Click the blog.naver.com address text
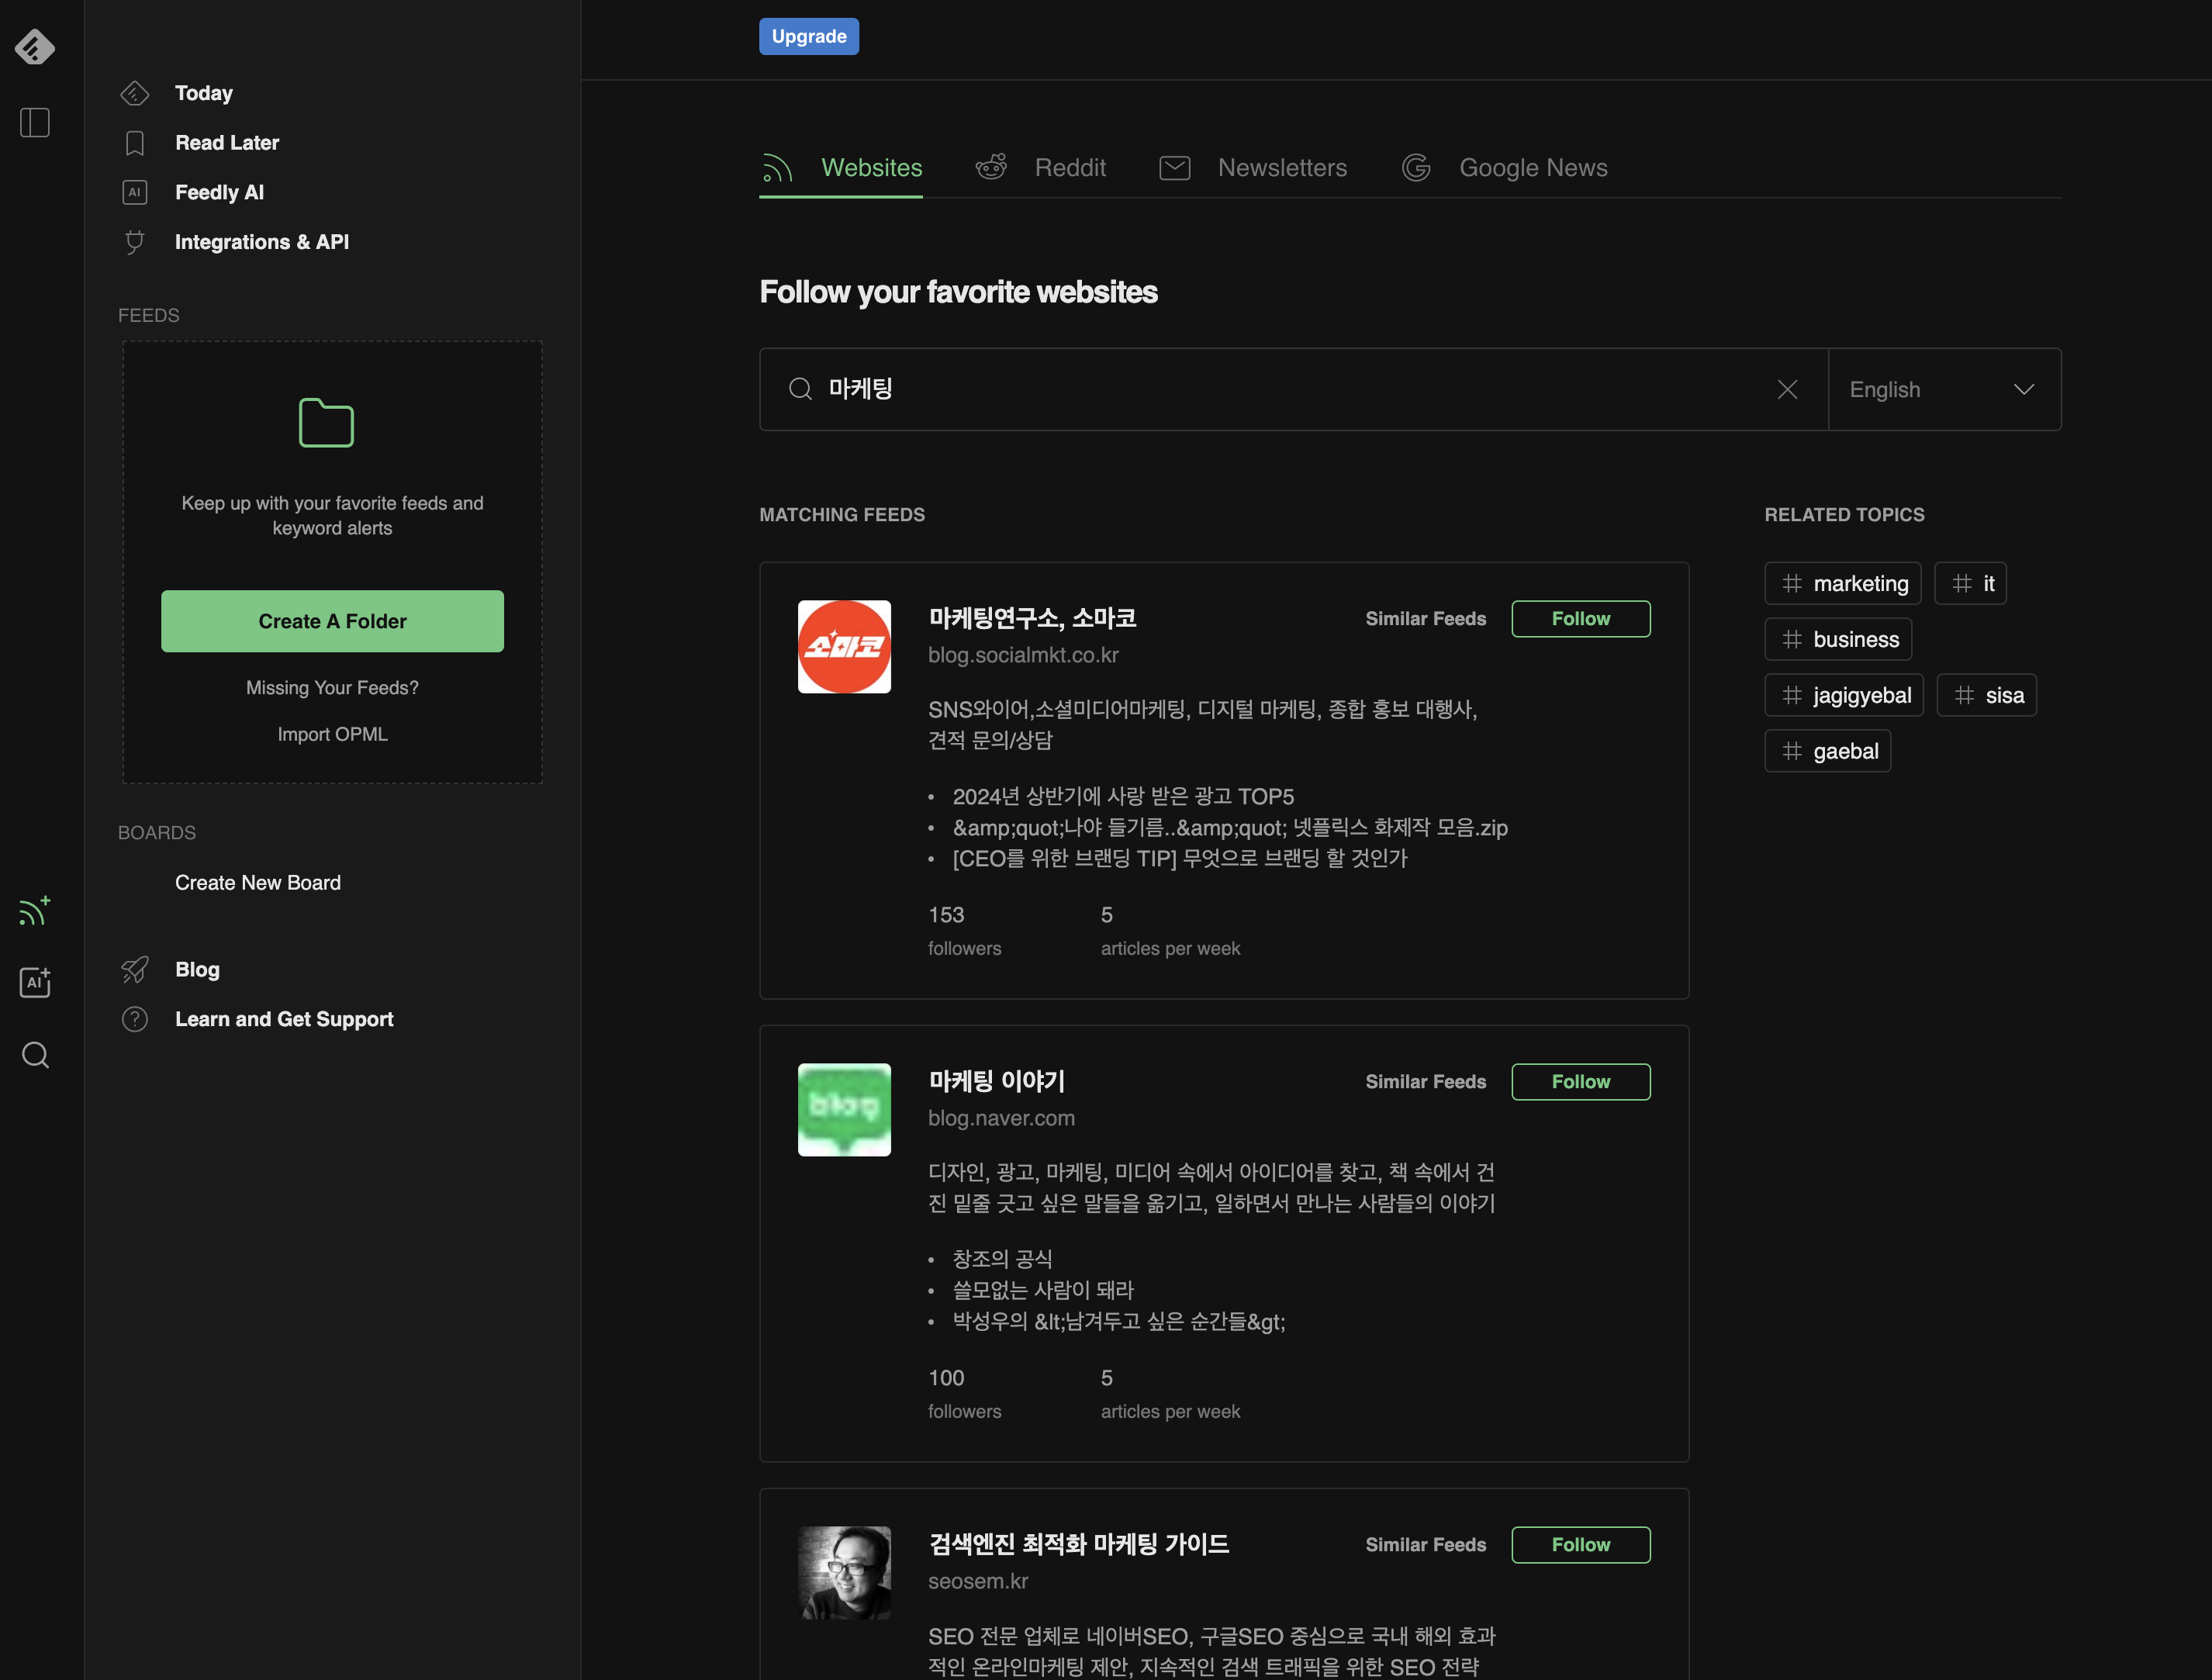 1001,1118
